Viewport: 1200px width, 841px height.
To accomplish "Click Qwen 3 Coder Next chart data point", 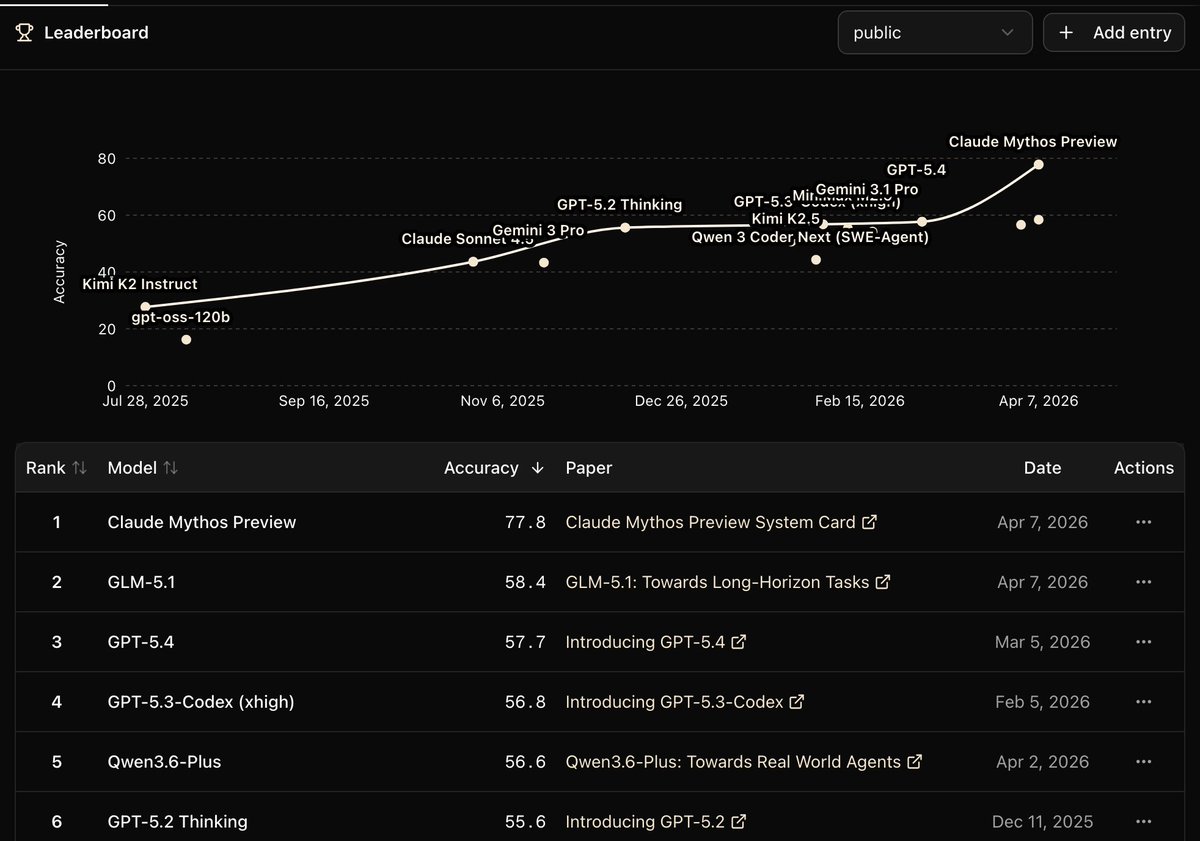I will tap(816, 260).
